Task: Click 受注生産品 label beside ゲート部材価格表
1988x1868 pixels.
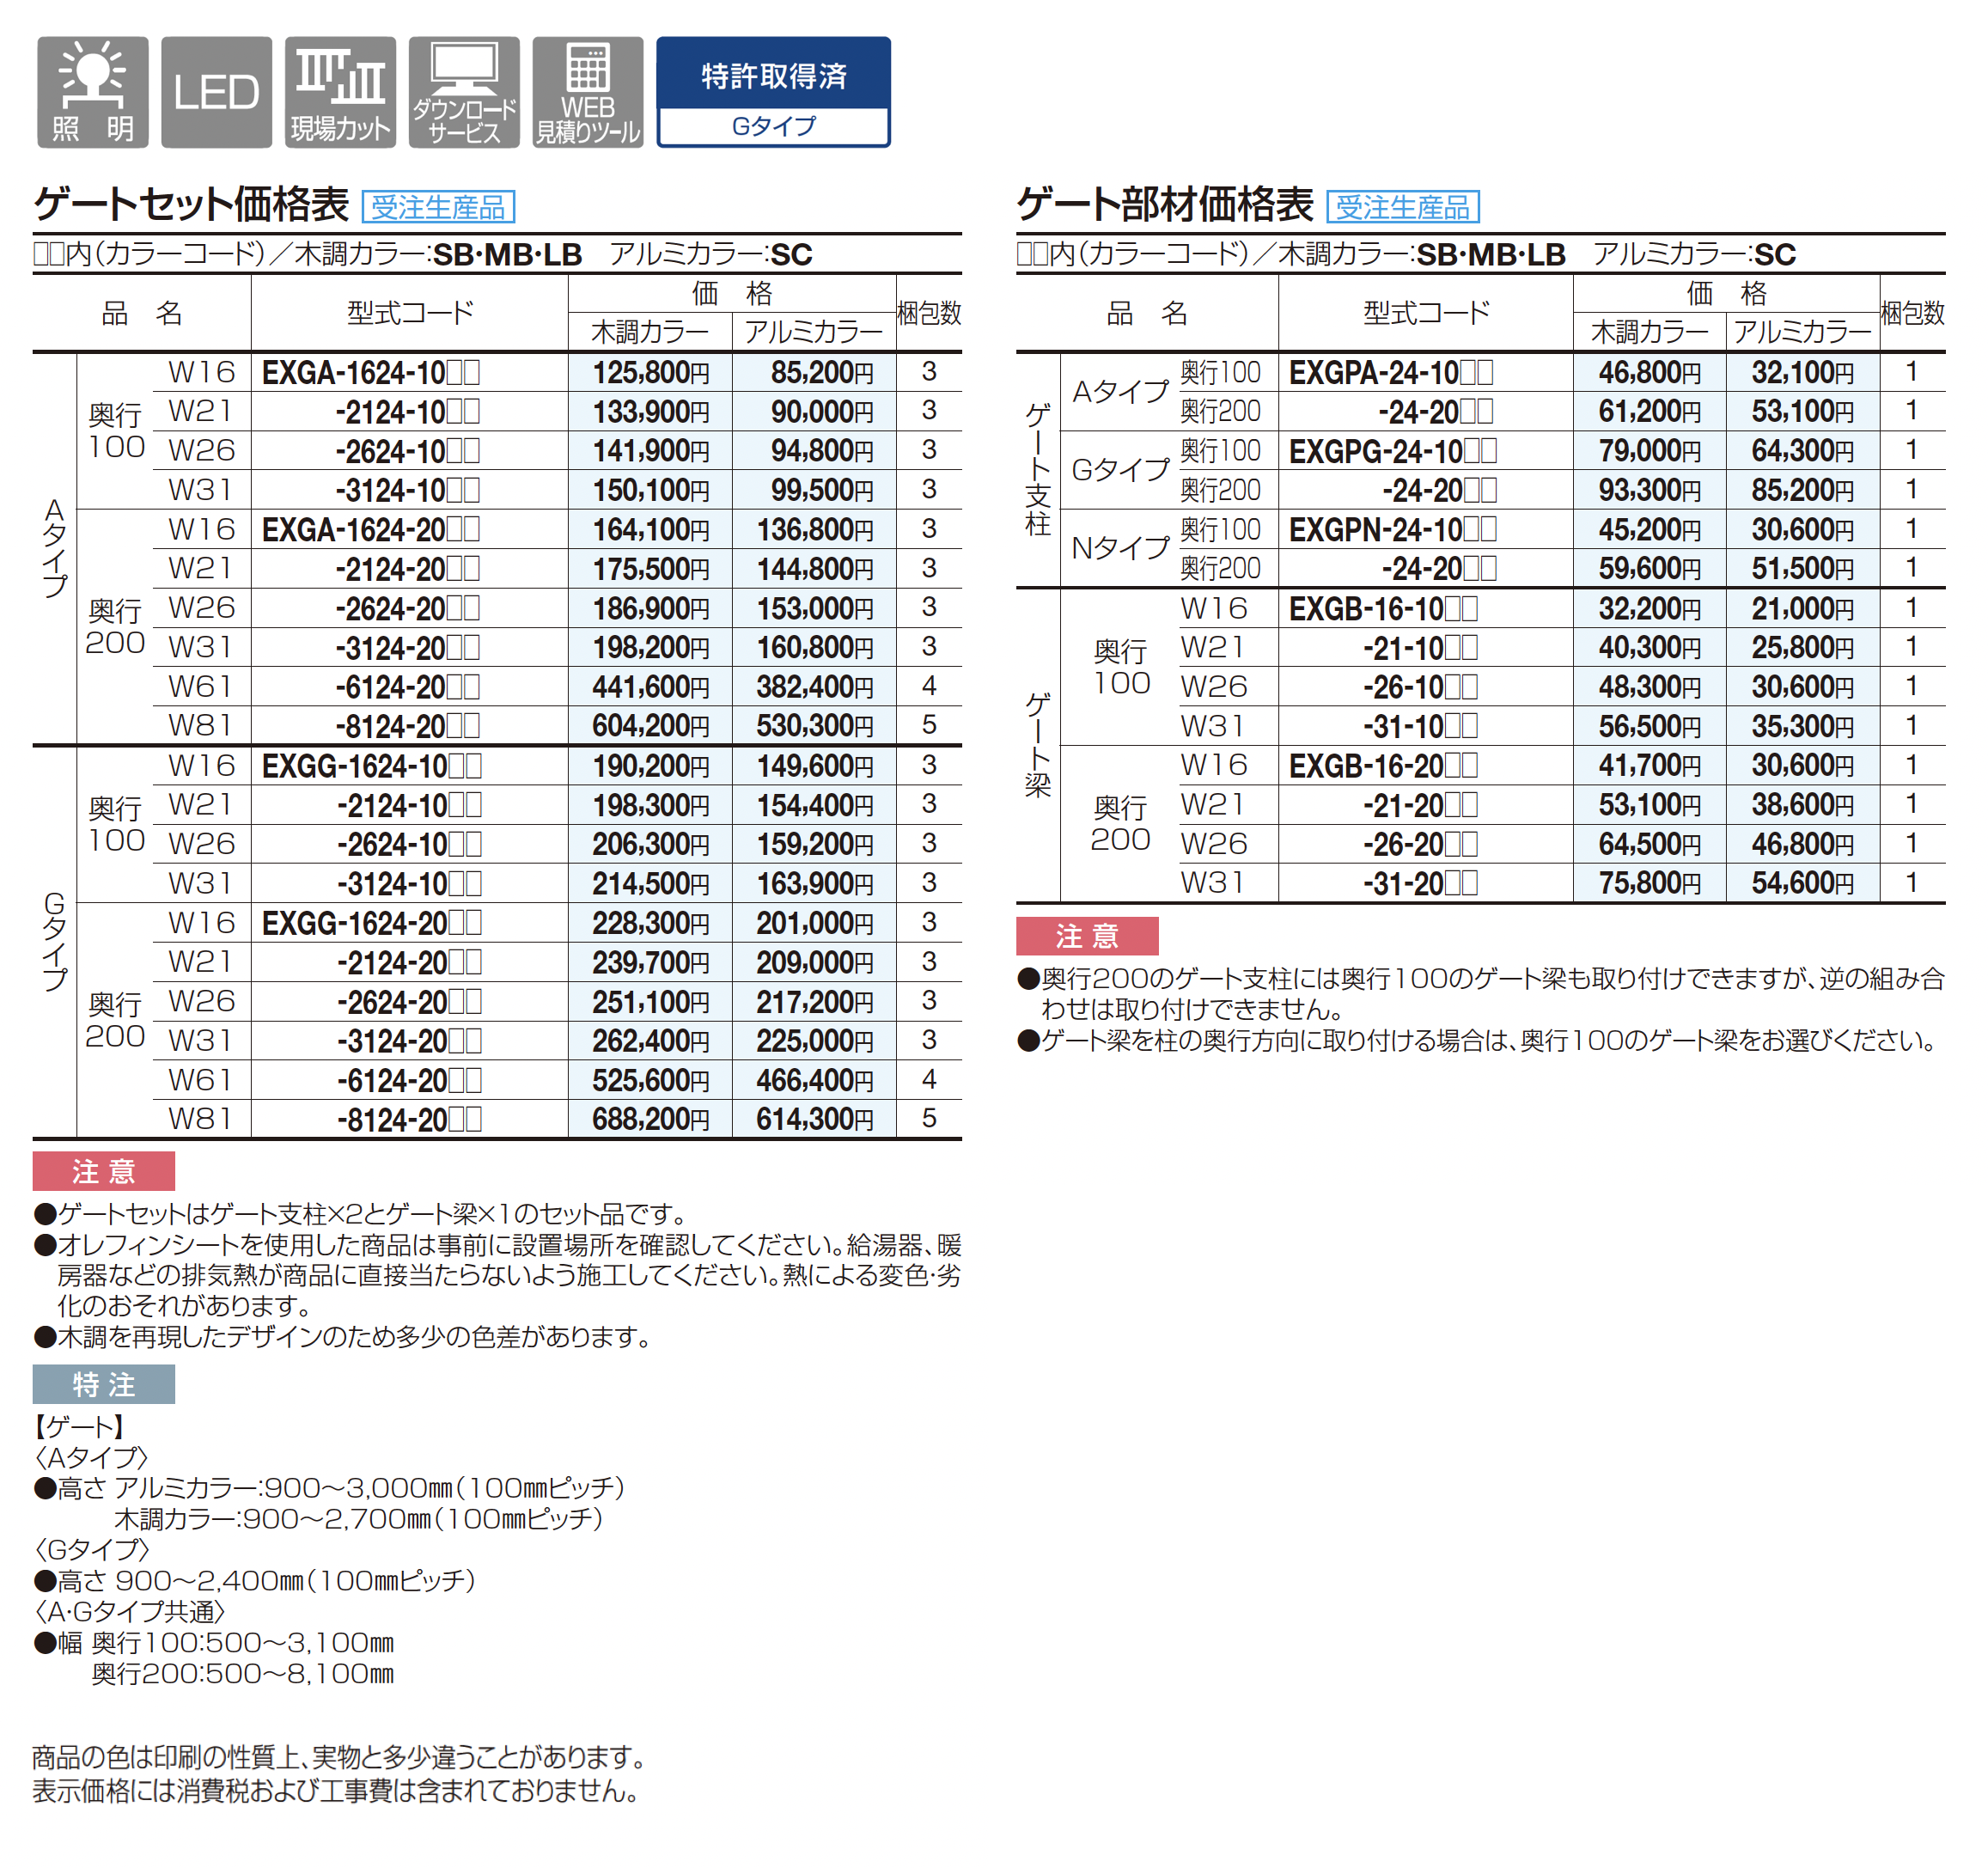Action: (x=1402, y=207)
